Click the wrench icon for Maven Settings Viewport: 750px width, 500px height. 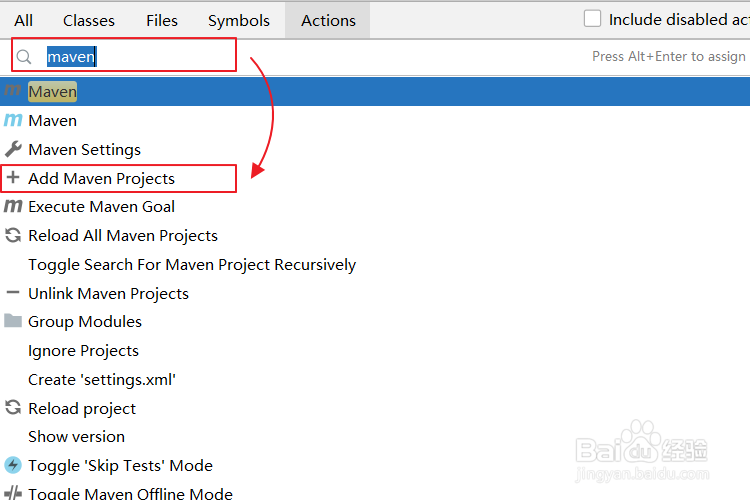13,149
